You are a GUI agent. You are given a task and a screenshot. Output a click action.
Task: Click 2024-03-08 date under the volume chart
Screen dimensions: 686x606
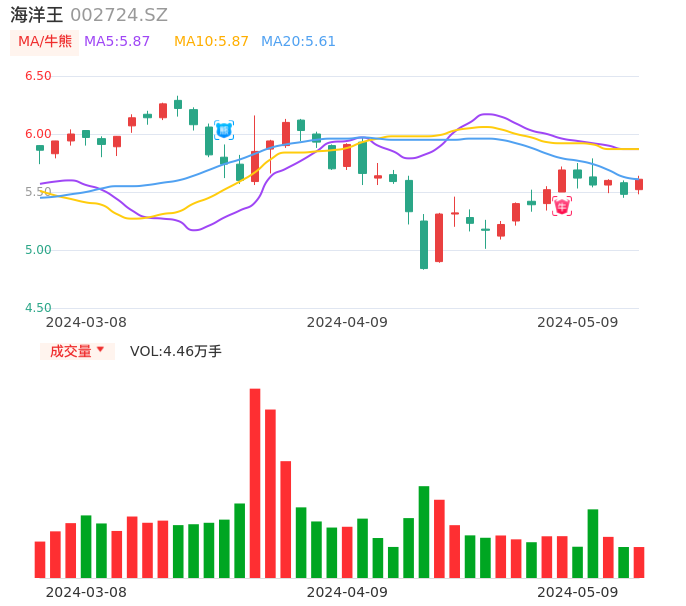pos(86,592)
